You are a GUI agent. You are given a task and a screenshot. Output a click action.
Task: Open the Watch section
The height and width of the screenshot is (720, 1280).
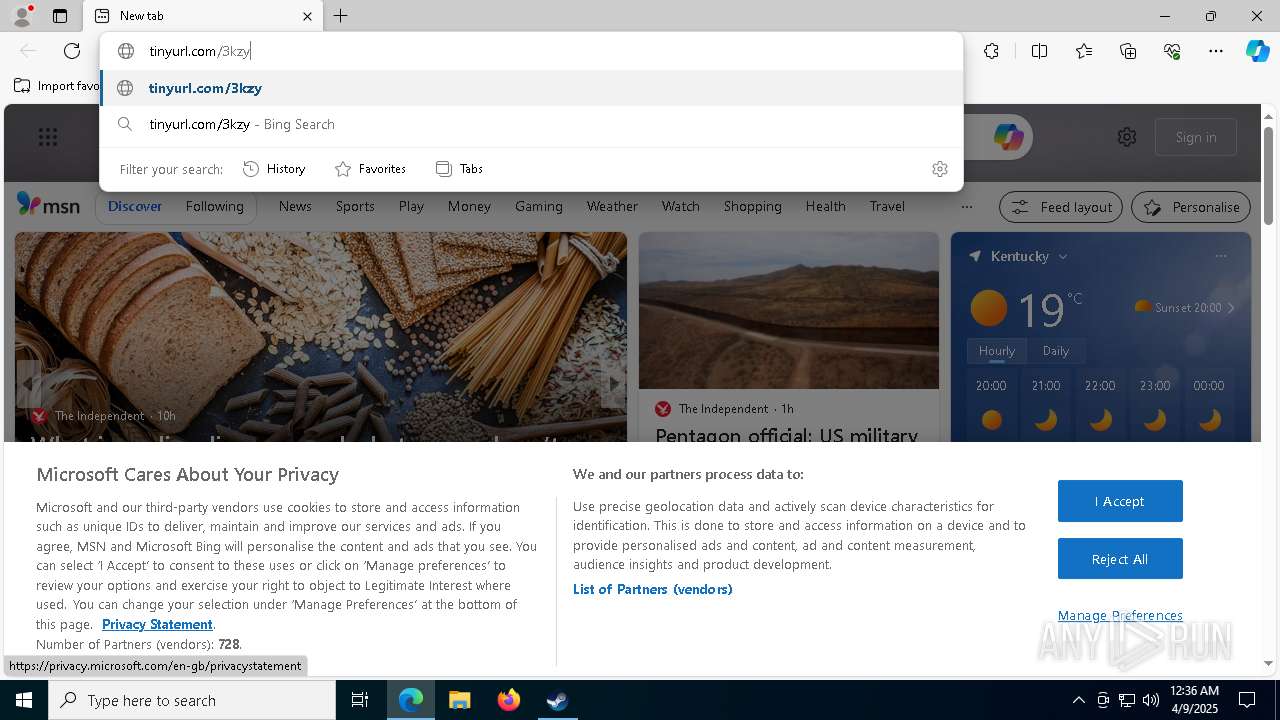point(680,206)
